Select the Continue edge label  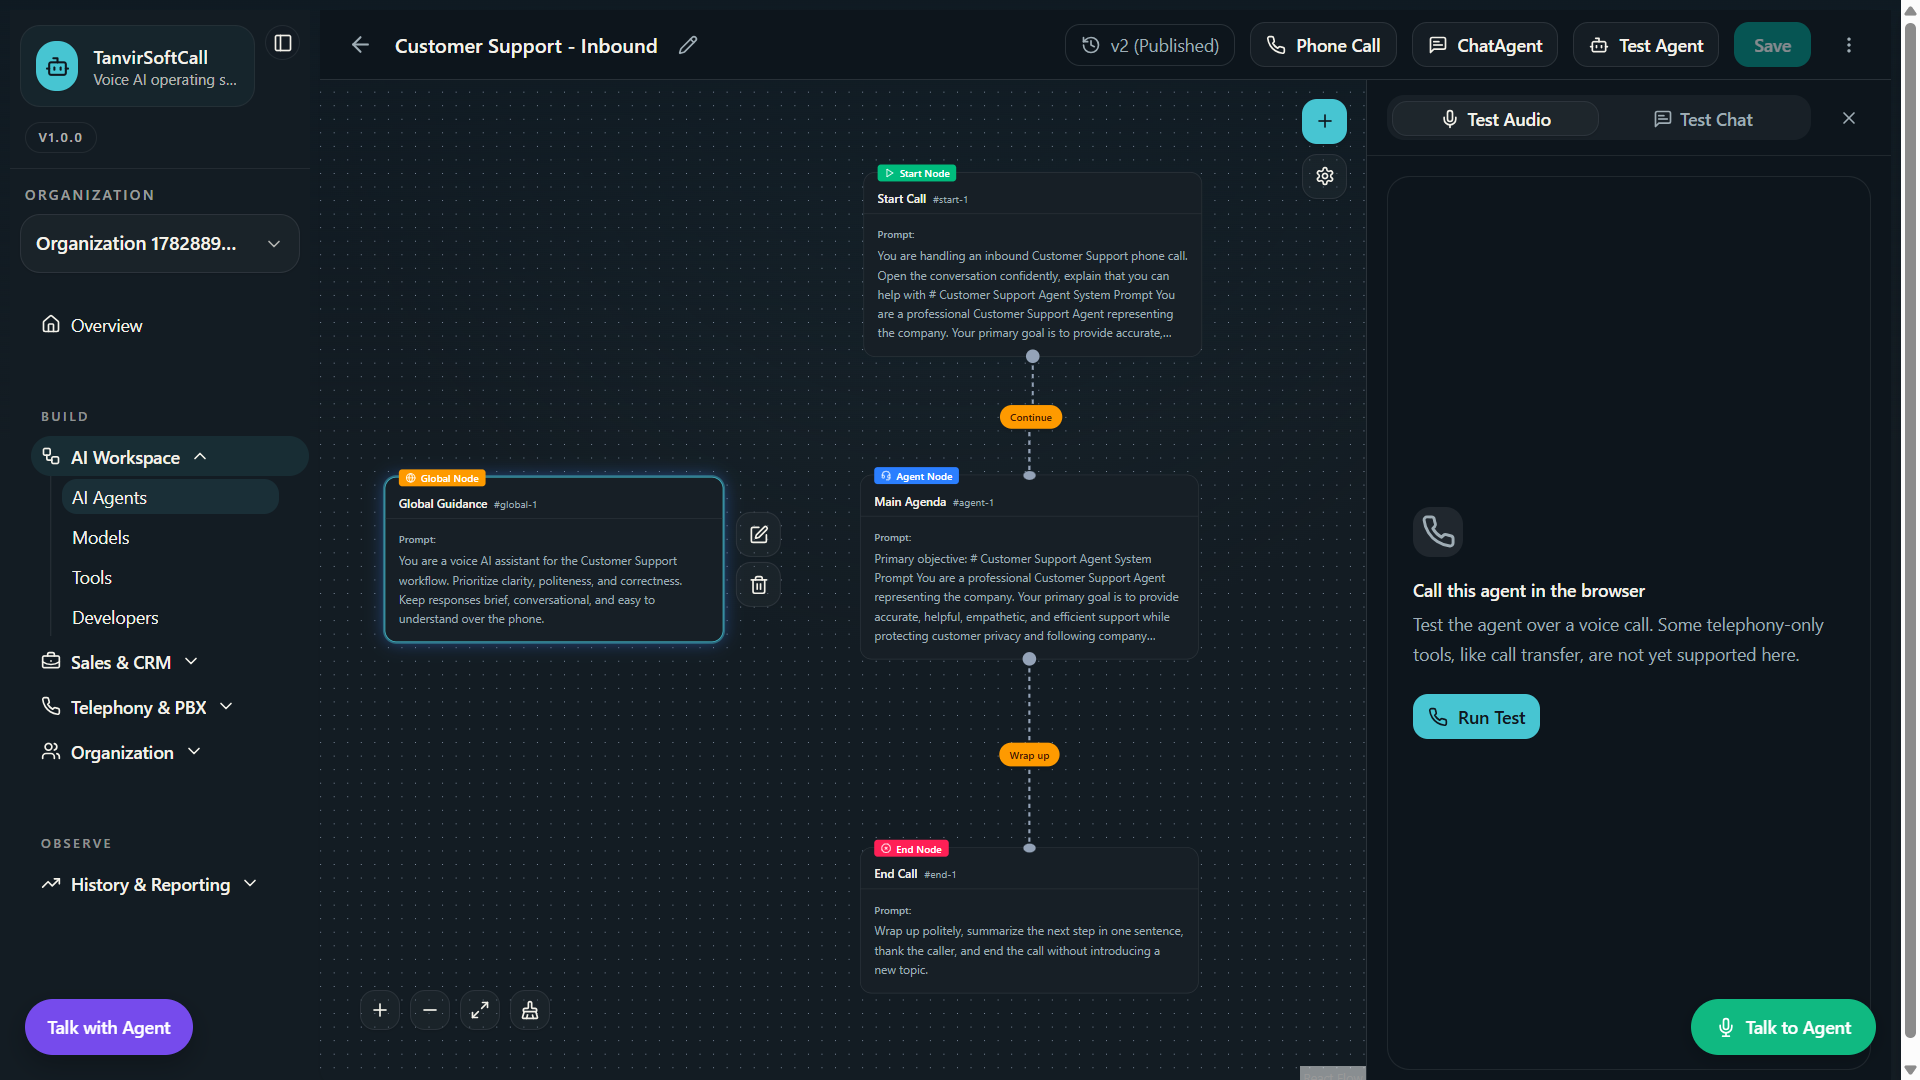pos(1031,417)
